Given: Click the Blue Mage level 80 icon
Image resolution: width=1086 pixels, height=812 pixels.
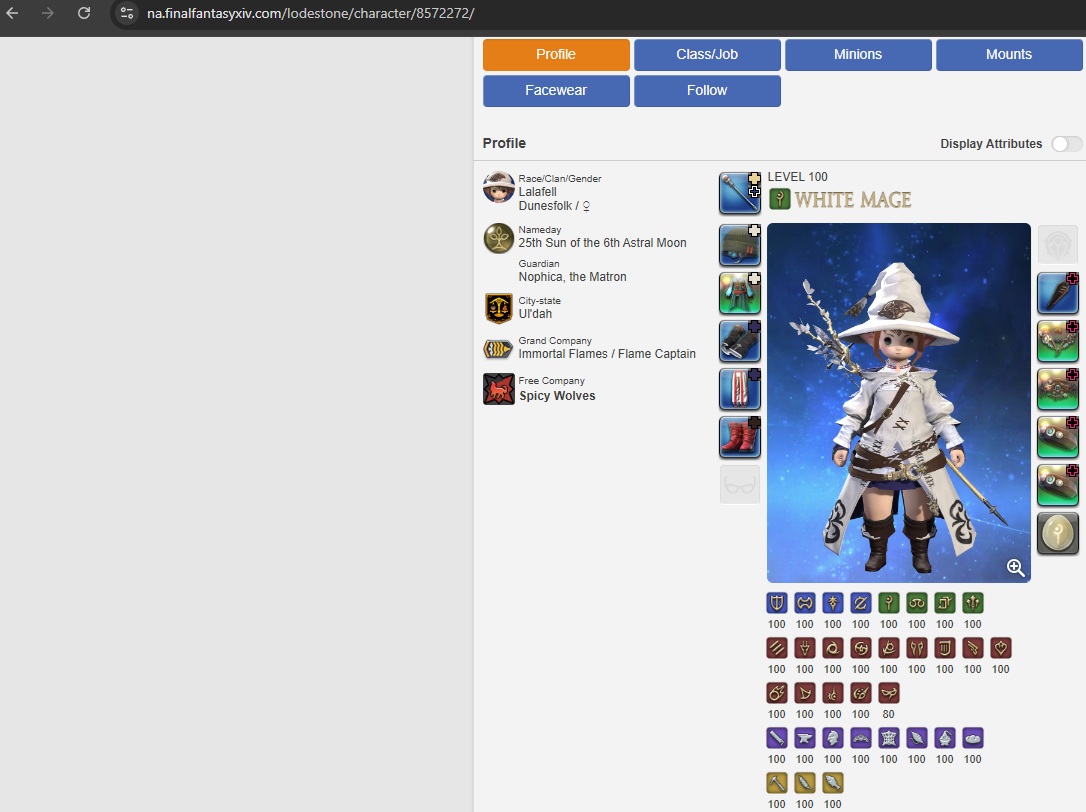Looking at the screenshot, I should [889, 694].
